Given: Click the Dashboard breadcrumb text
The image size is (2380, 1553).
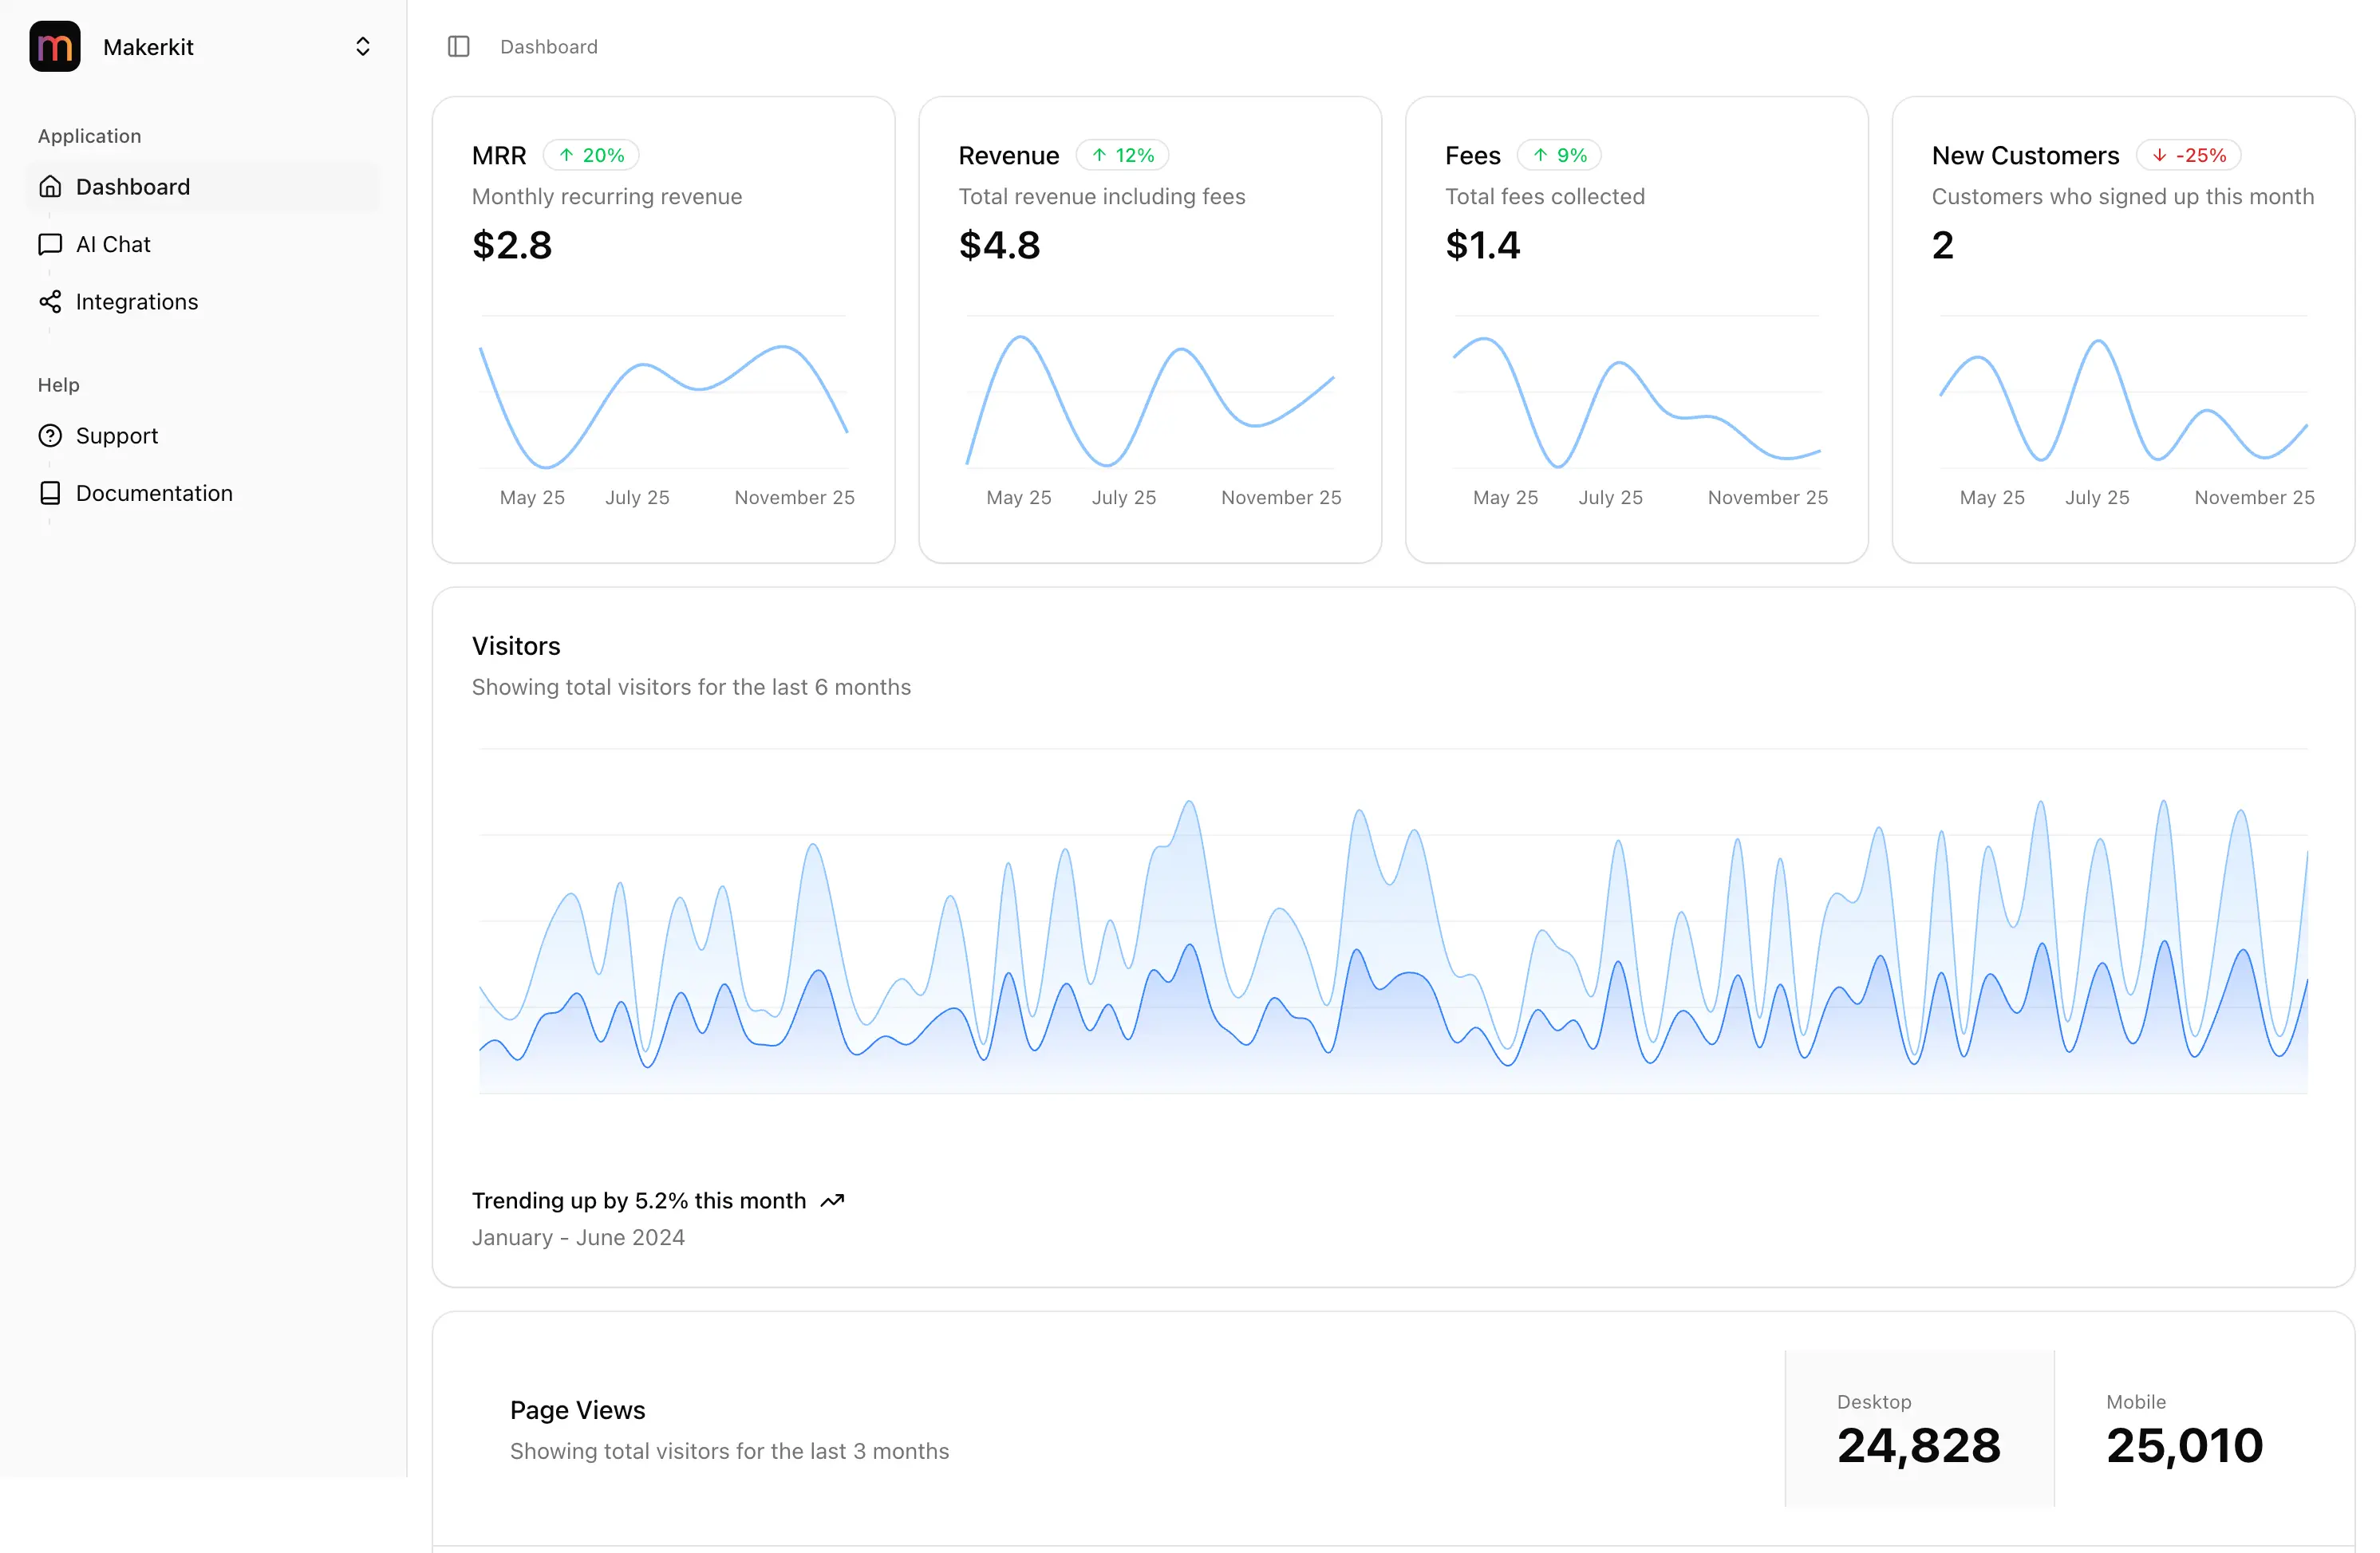Looking at the screenshot, I should [x=549, y=47].
